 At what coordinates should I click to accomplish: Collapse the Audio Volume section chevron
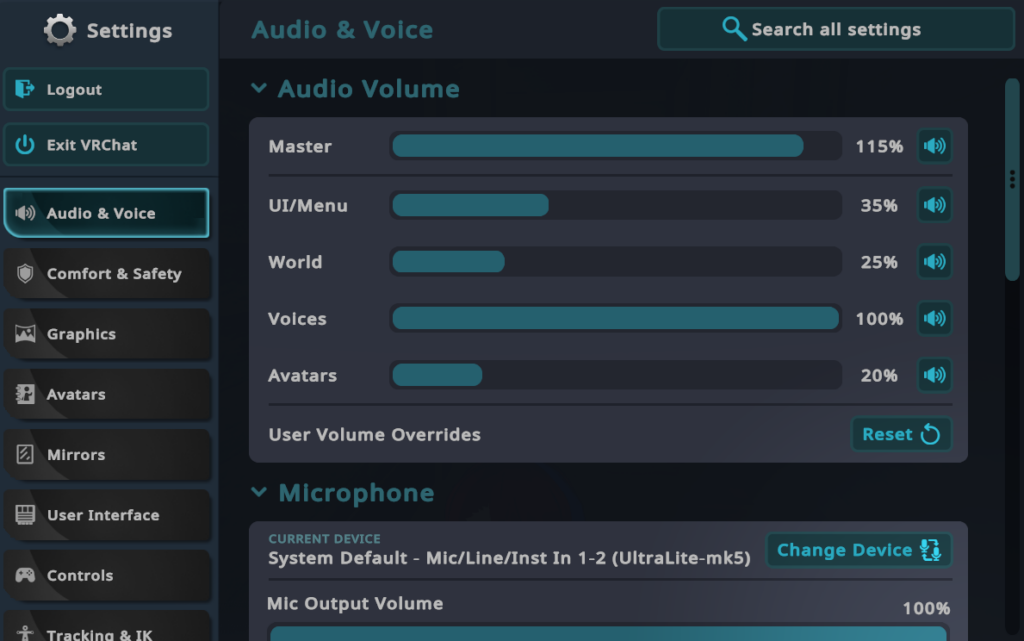(259, 87)
